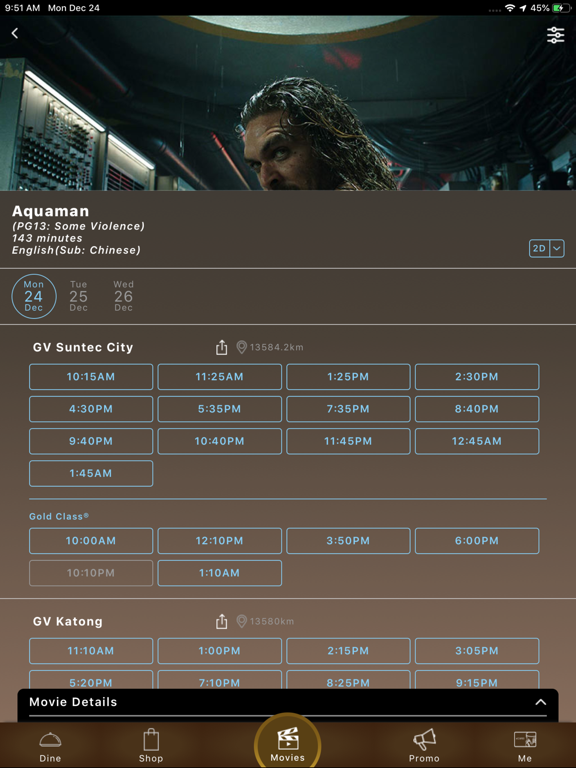576x768 pixels.
Task: Choose GV Katong 1:00PM showtime
Action: coord(219,651)
